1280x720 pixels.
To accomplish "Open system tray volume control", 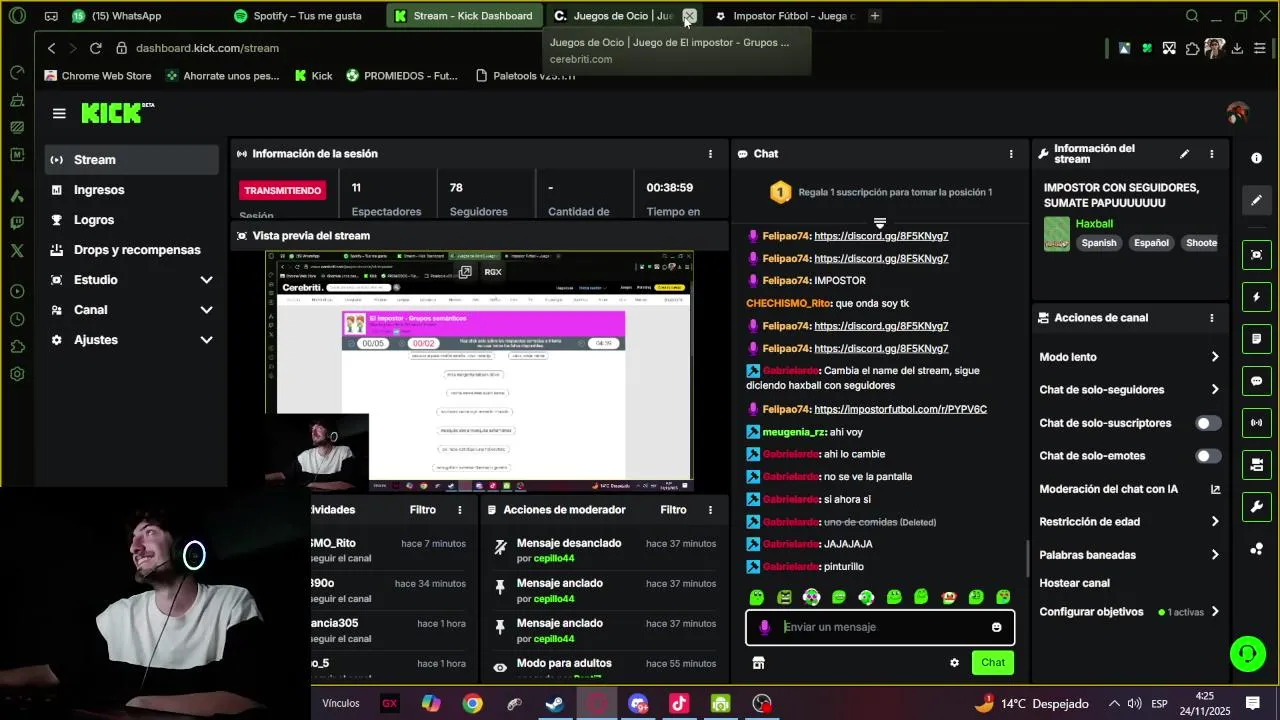I will (x=1136, y=704).
